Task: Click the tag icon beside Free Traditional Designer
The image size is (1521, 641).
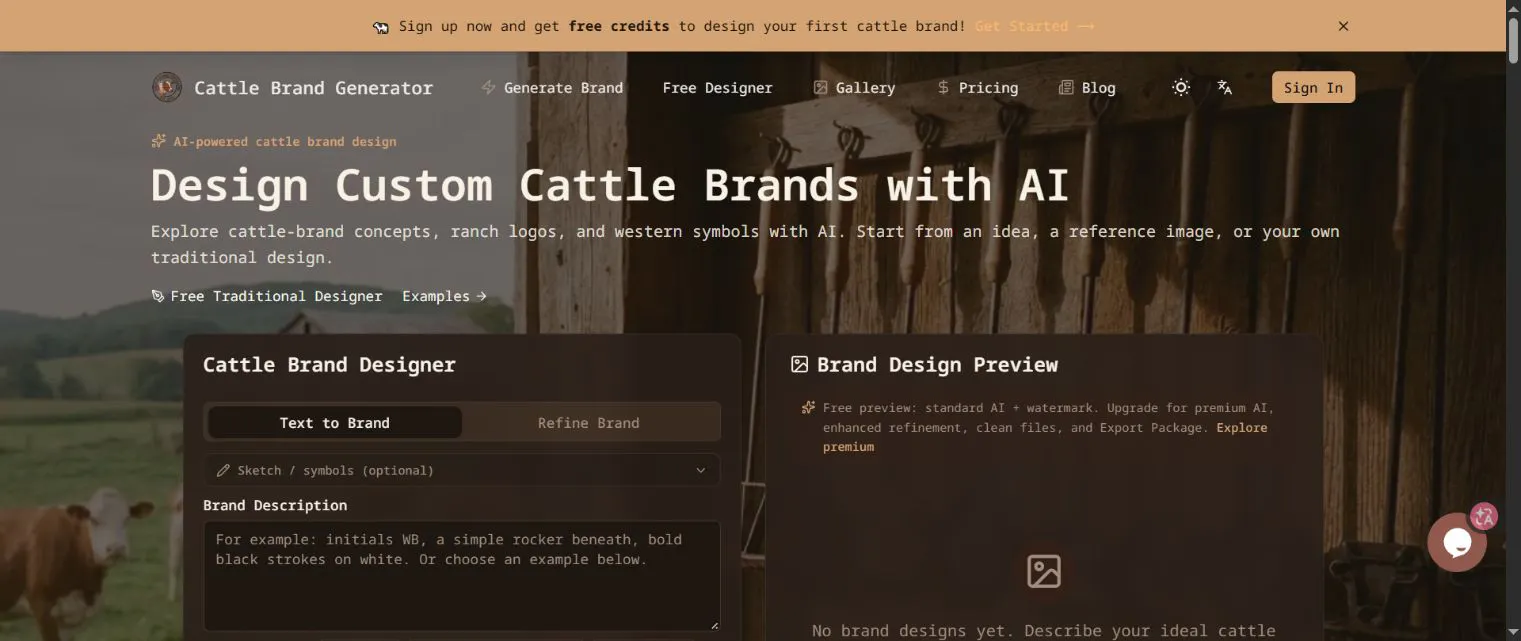Action: point(158,296)
